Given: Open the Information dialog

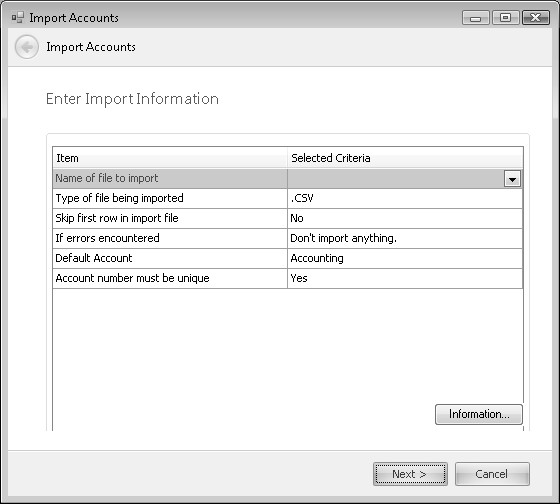Looking at the screenshot, I should (479, 414).
